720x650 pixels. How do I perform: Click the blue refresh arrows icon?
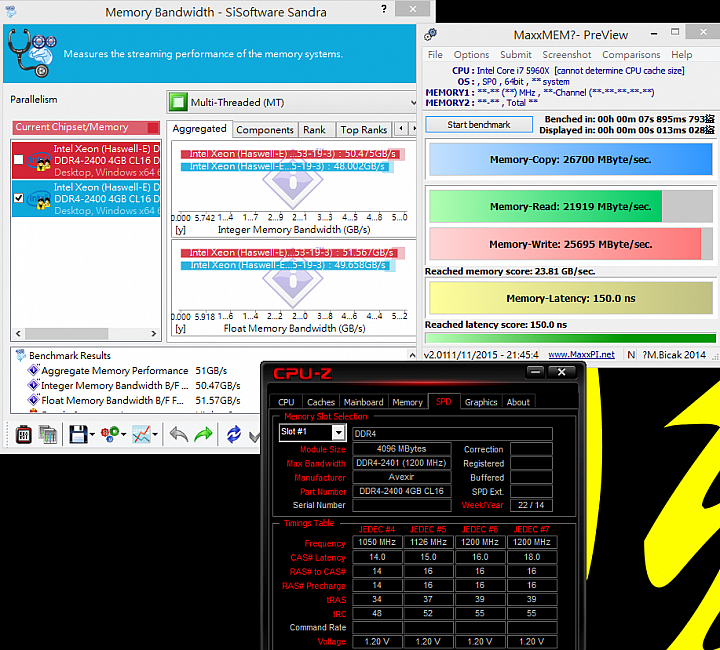[x=234, y=434]
